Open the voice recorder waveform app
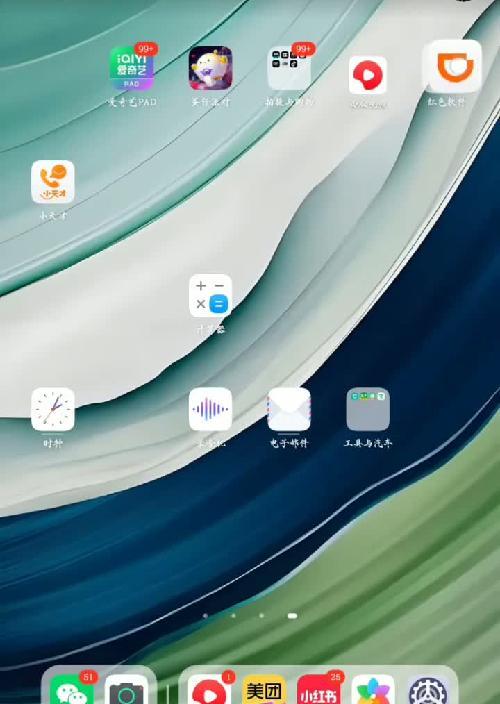This screenshot has height=704, width=500. pyautogui.click(x=211, y=409)
